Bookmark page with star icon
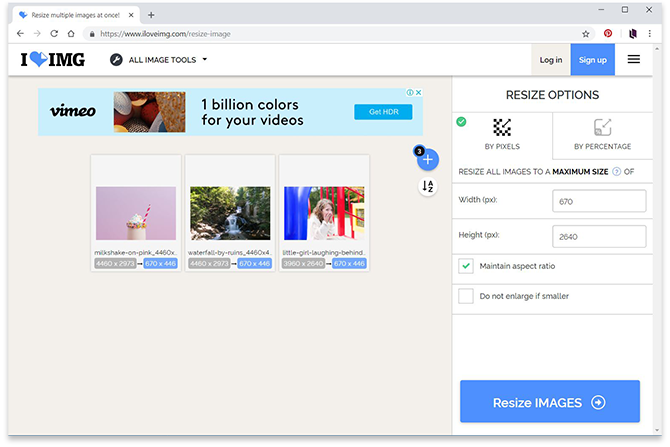Image resolution: width=670 pixels, height=447 pixels. [x=586, y=33]
